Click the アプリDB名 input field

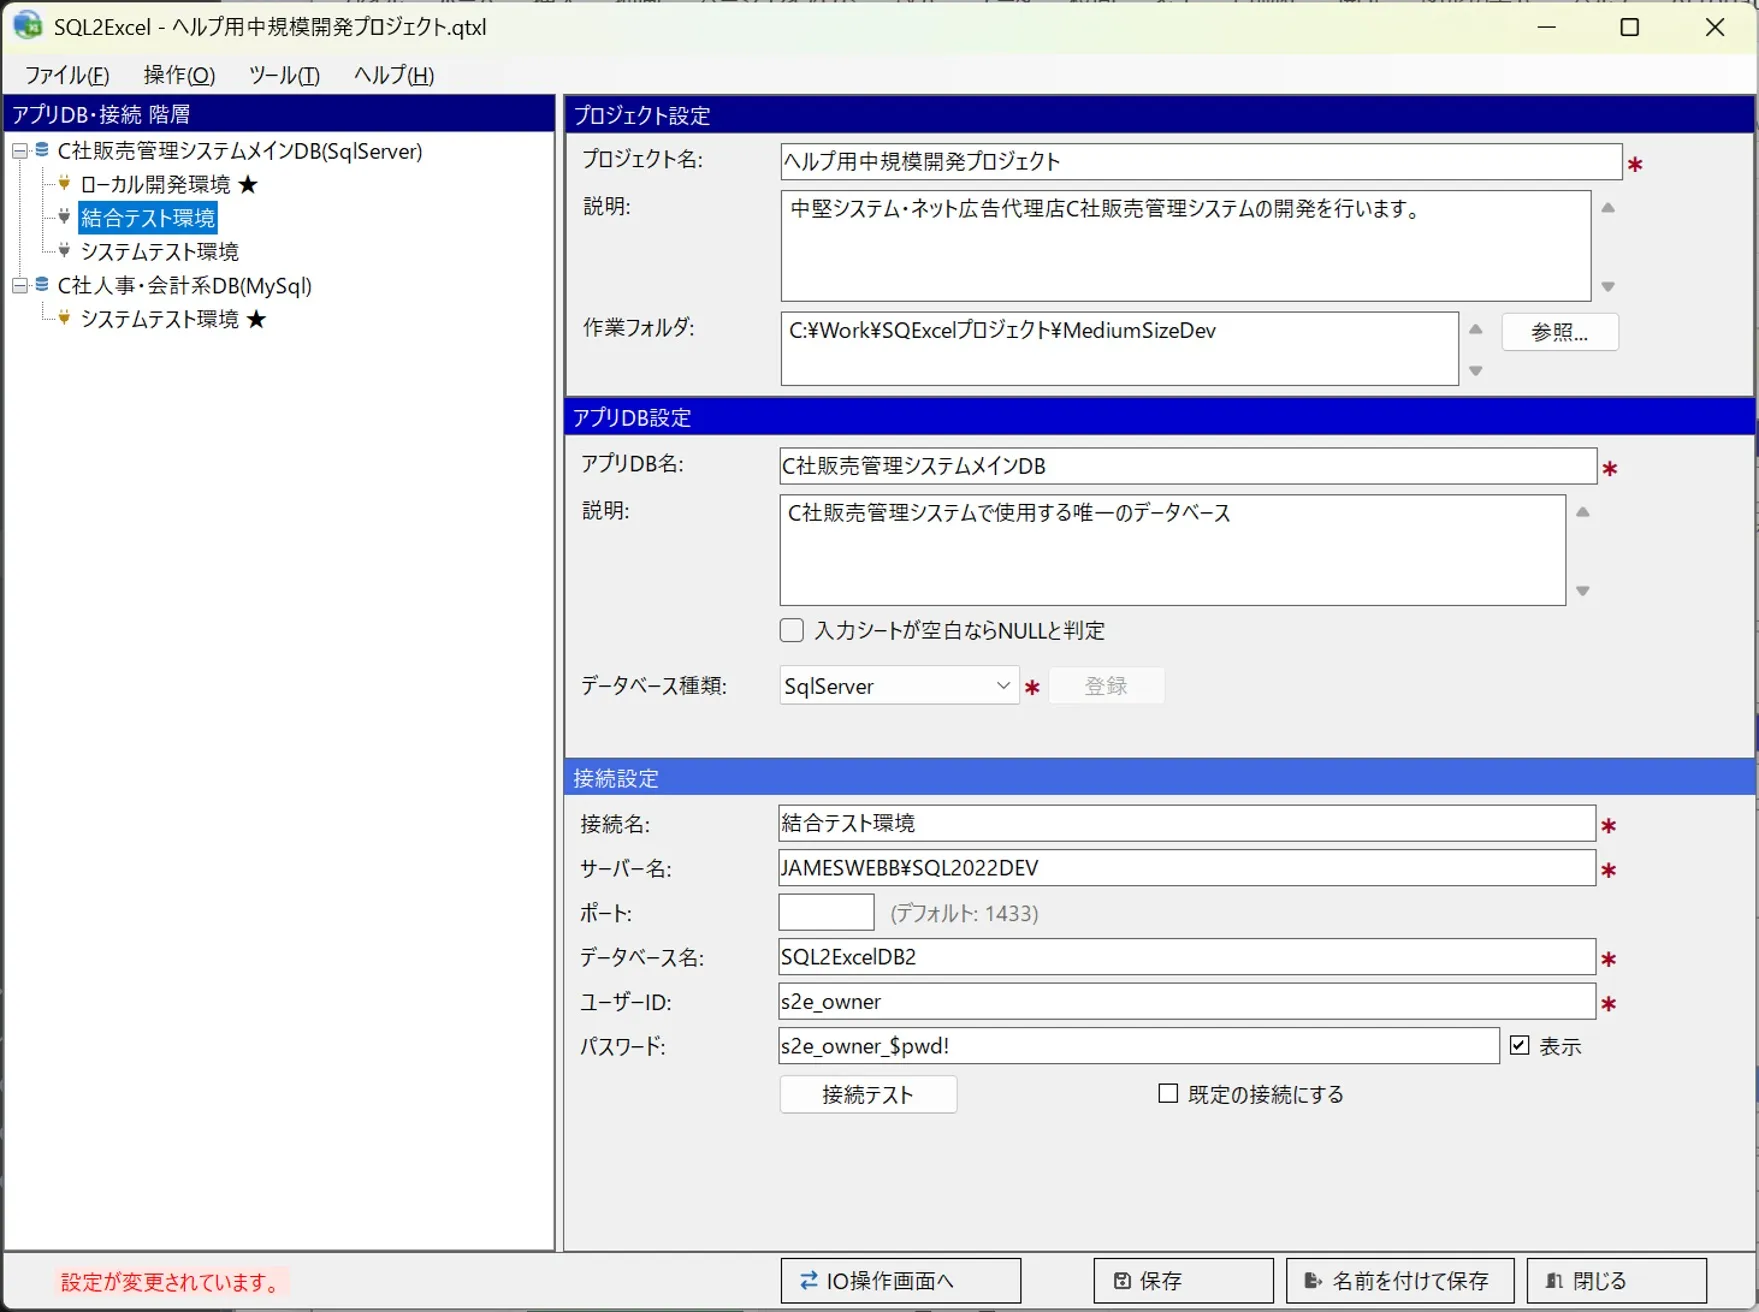[1188, 466]
